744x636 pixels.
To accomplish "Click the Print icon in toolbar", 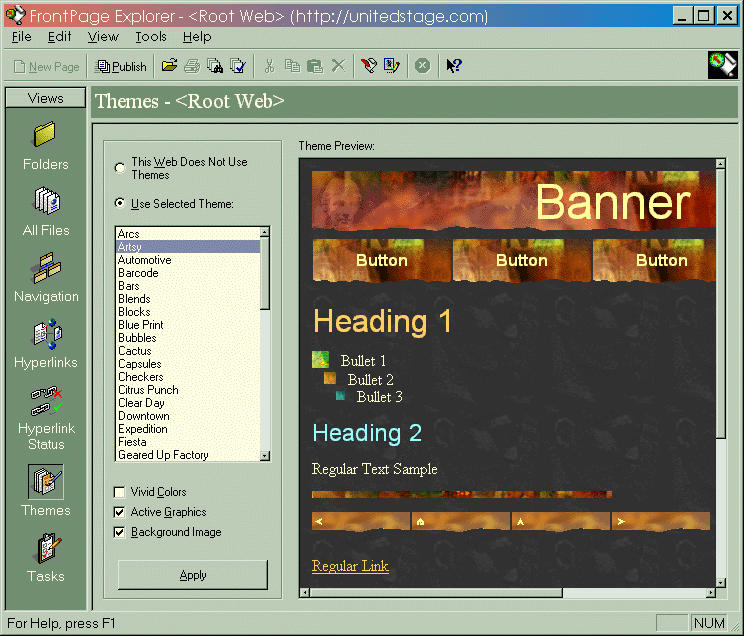I will (x=192, y=66).
